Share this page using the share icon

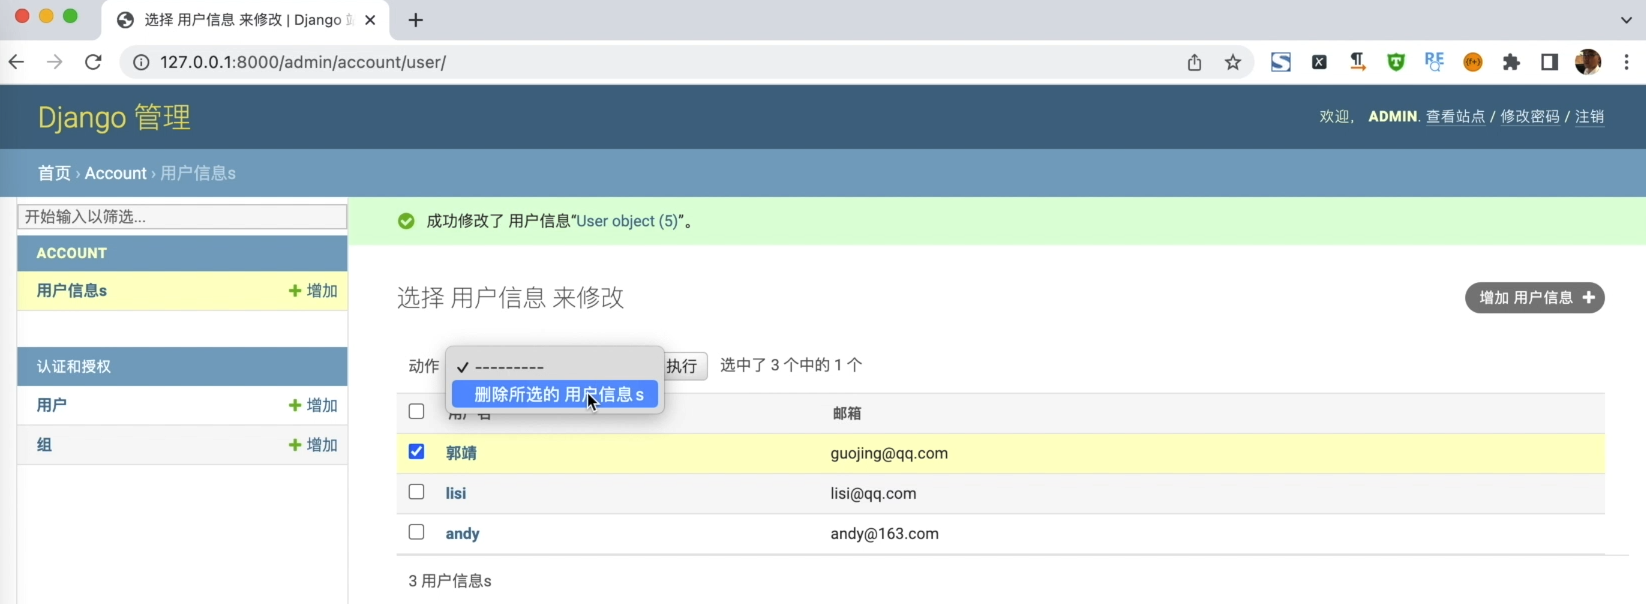pyautogui.click(x=1194, y=62)
